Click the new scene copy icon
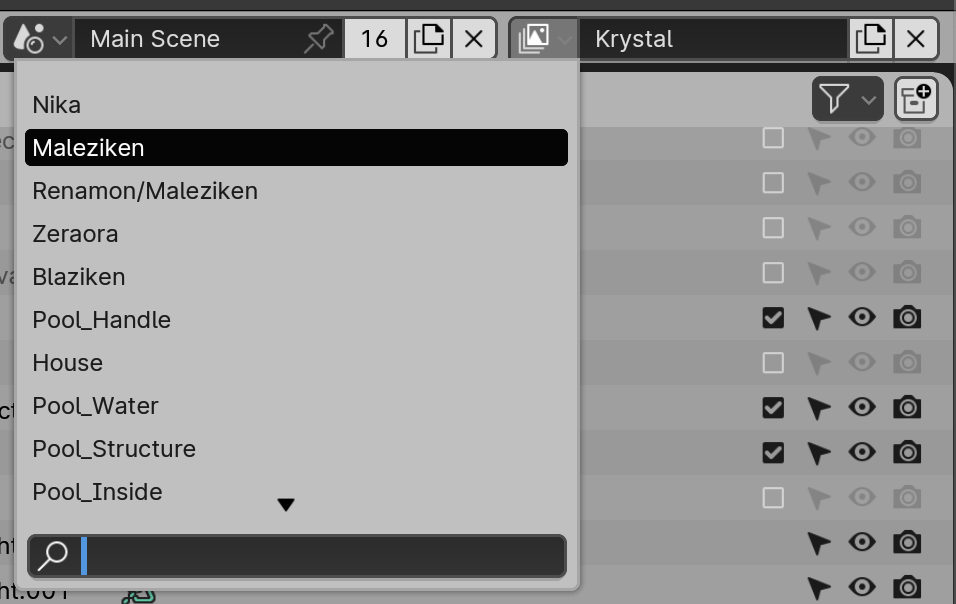Viewport: 956px width, 604px height. click(x=429, y=39)
